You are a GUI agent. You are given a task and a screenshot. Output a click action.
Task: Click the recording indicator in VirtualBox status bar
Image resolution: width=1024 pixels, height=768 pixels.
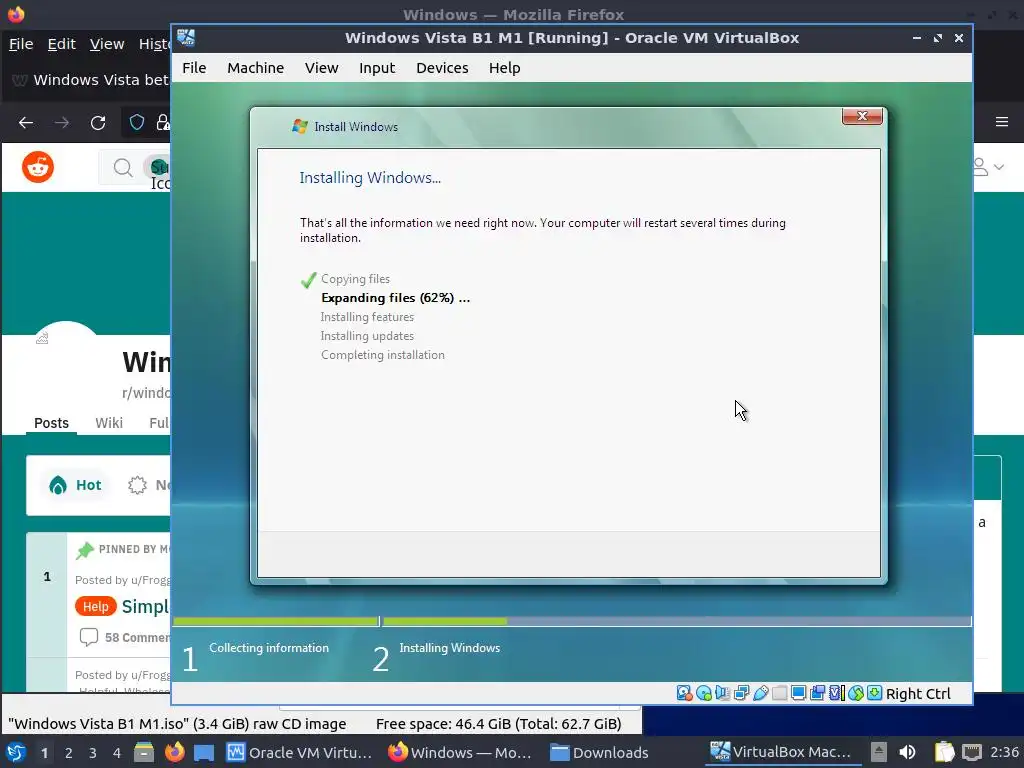[x=817, y=693]
